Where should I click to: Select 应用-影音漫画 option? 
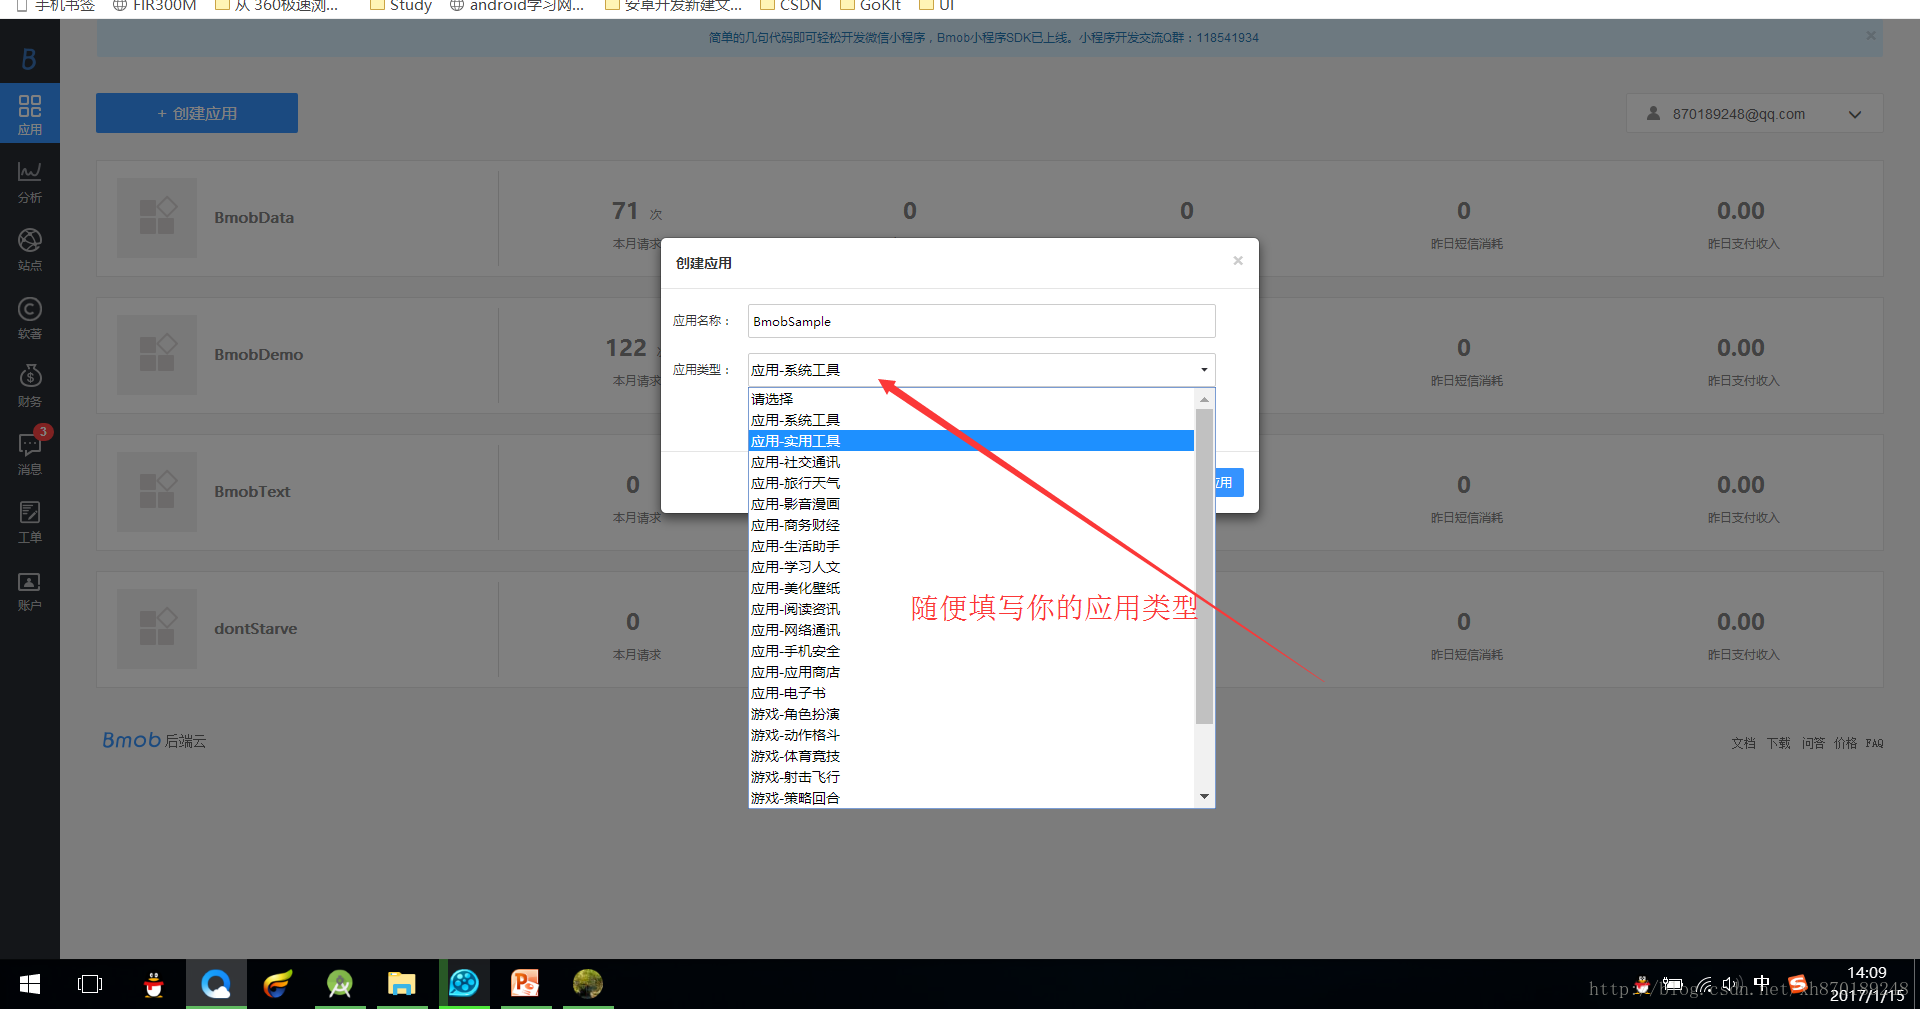click(x=971, y=504)
